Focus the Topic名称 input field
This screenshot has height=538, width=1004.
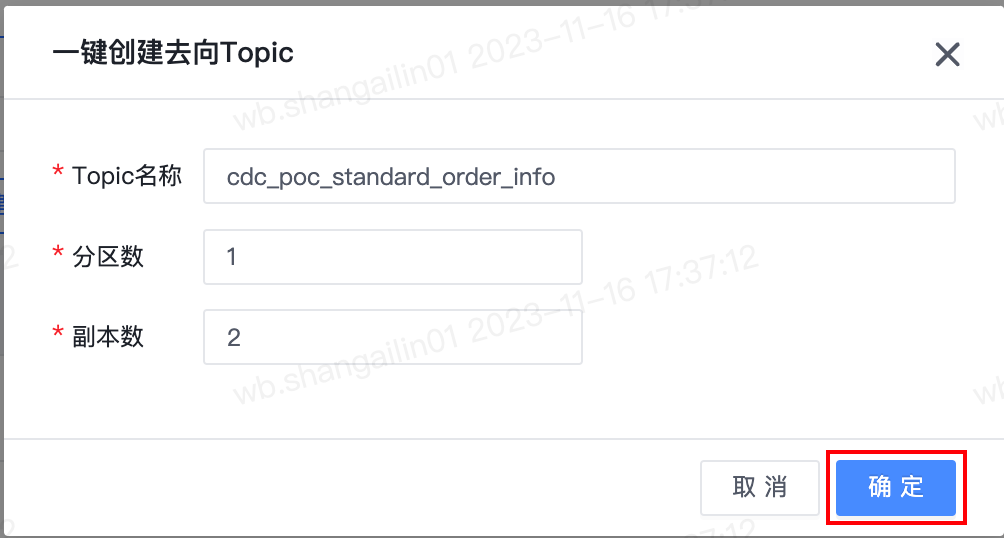tap(579, 176)
